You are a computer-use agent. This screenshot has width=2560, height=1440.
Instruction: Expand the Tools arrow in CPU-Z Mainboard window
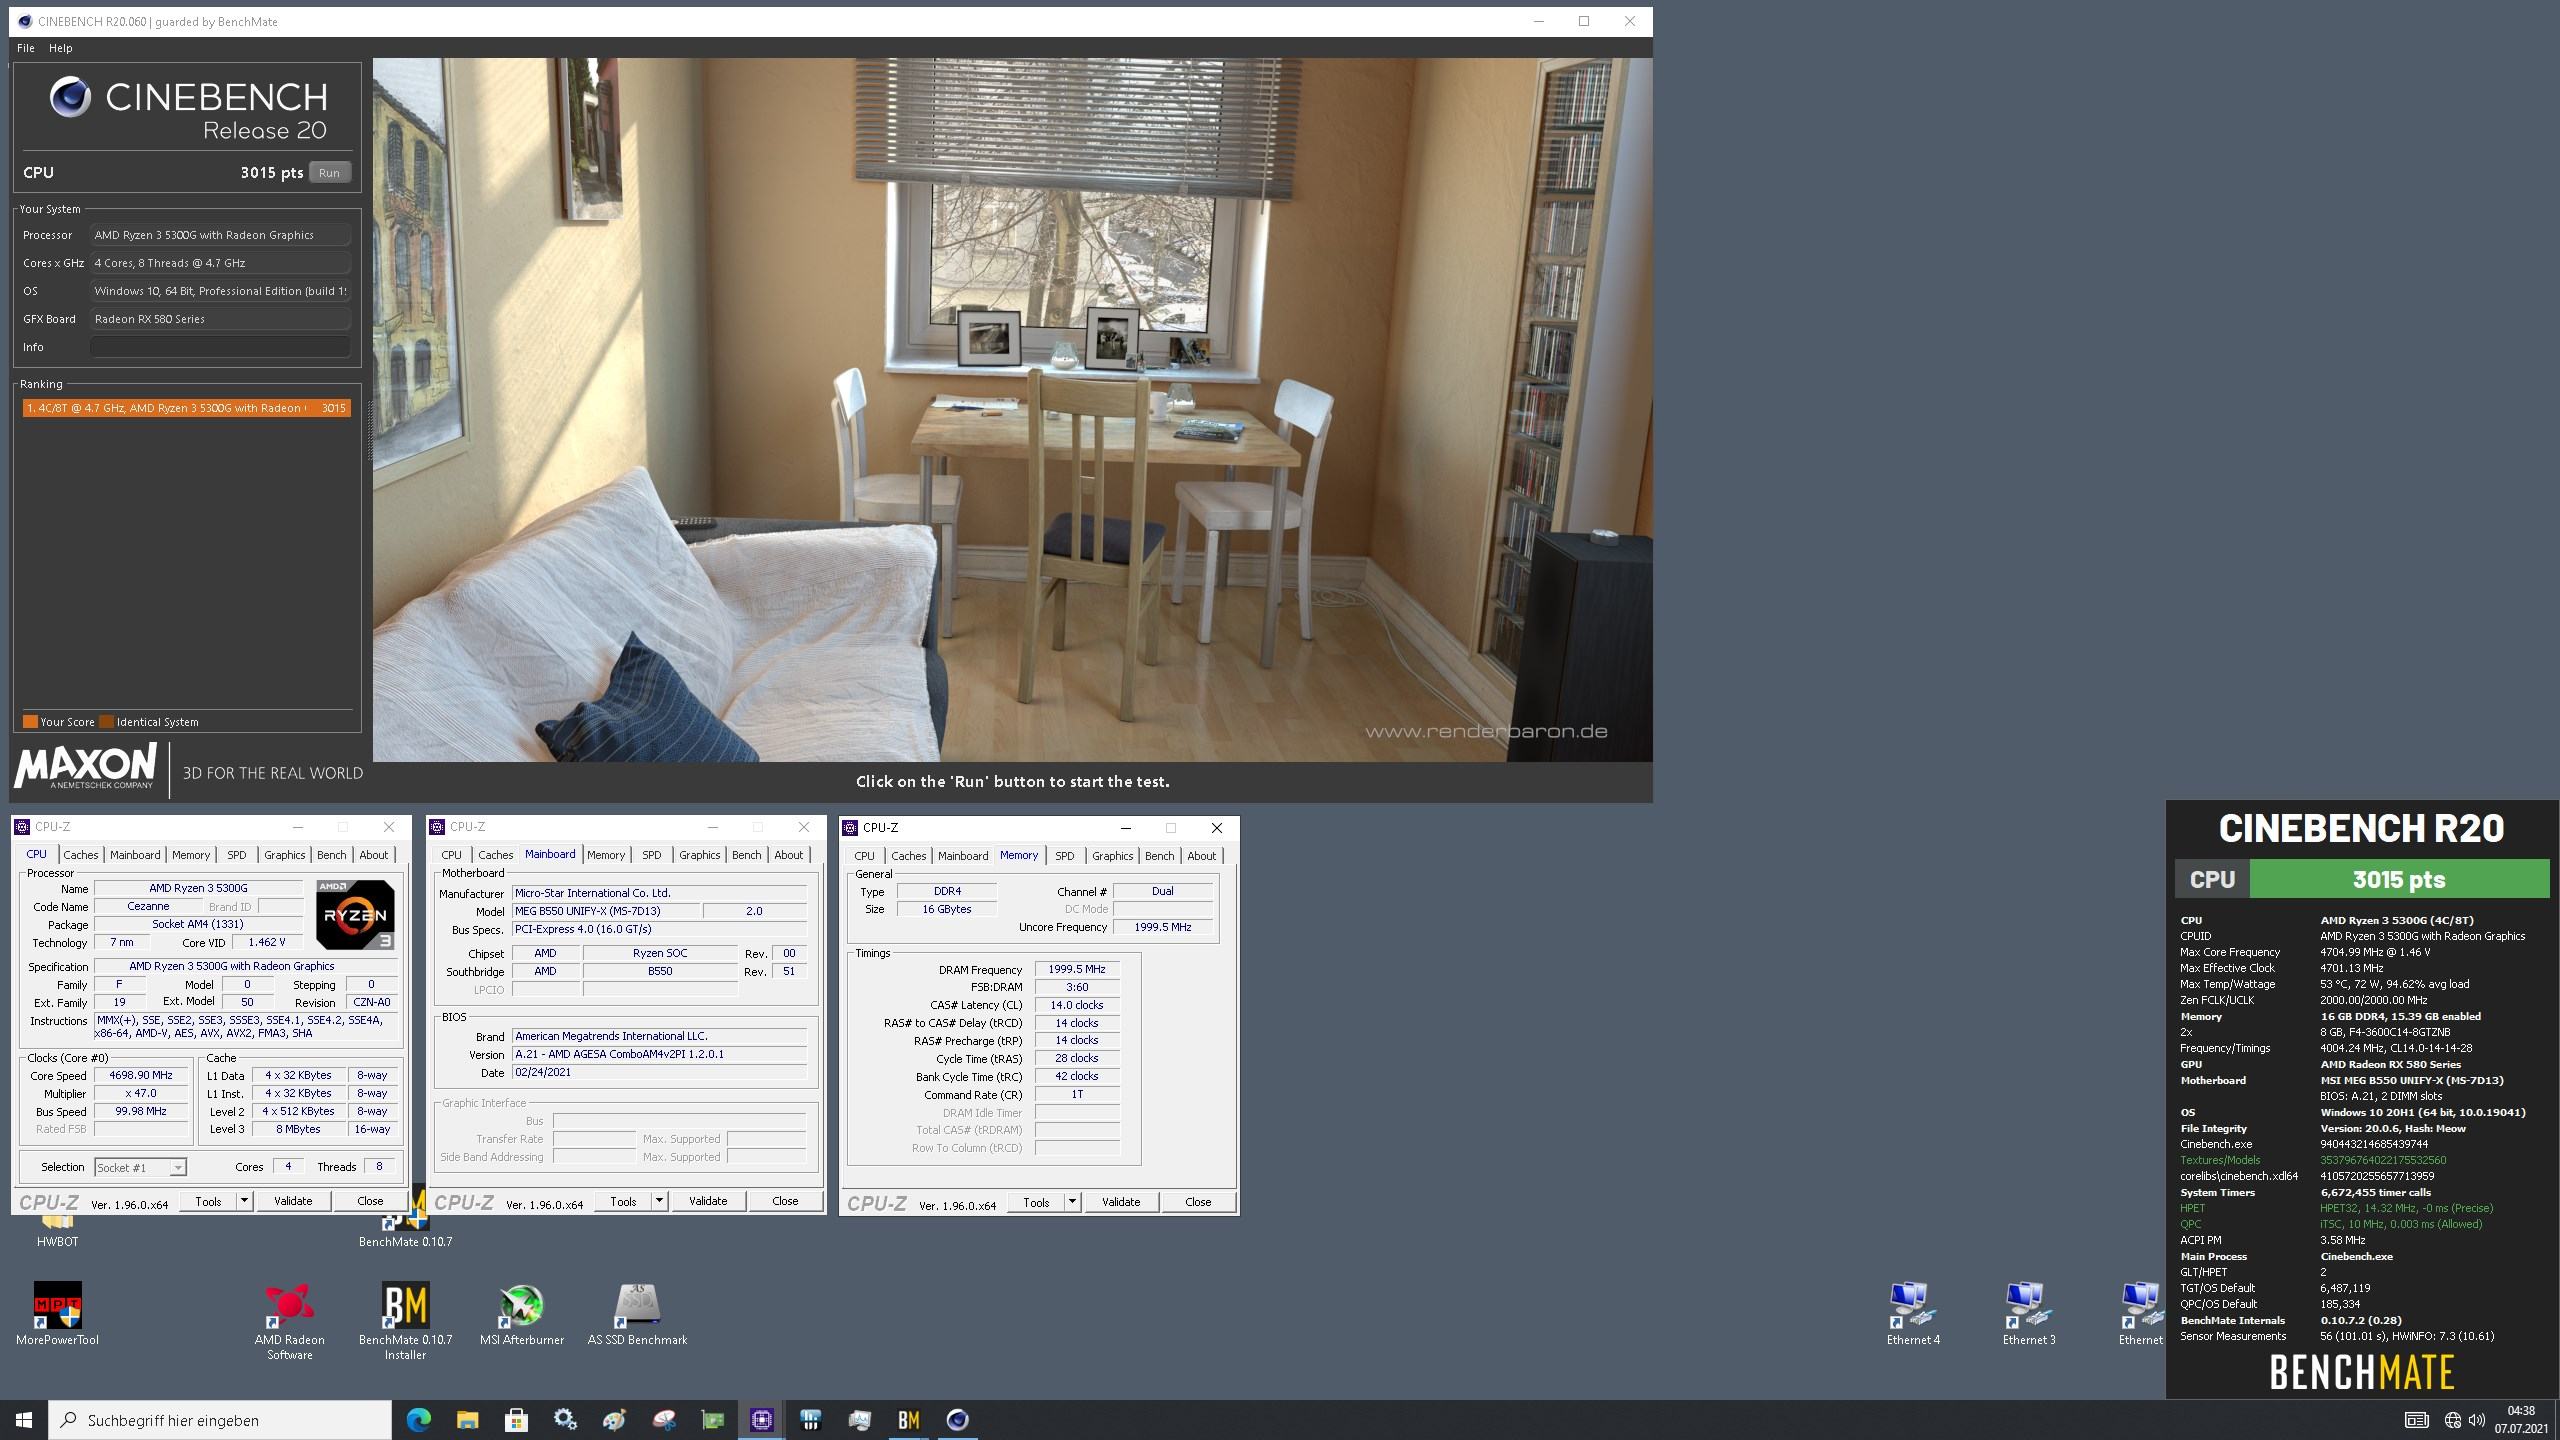(659, 1201)
